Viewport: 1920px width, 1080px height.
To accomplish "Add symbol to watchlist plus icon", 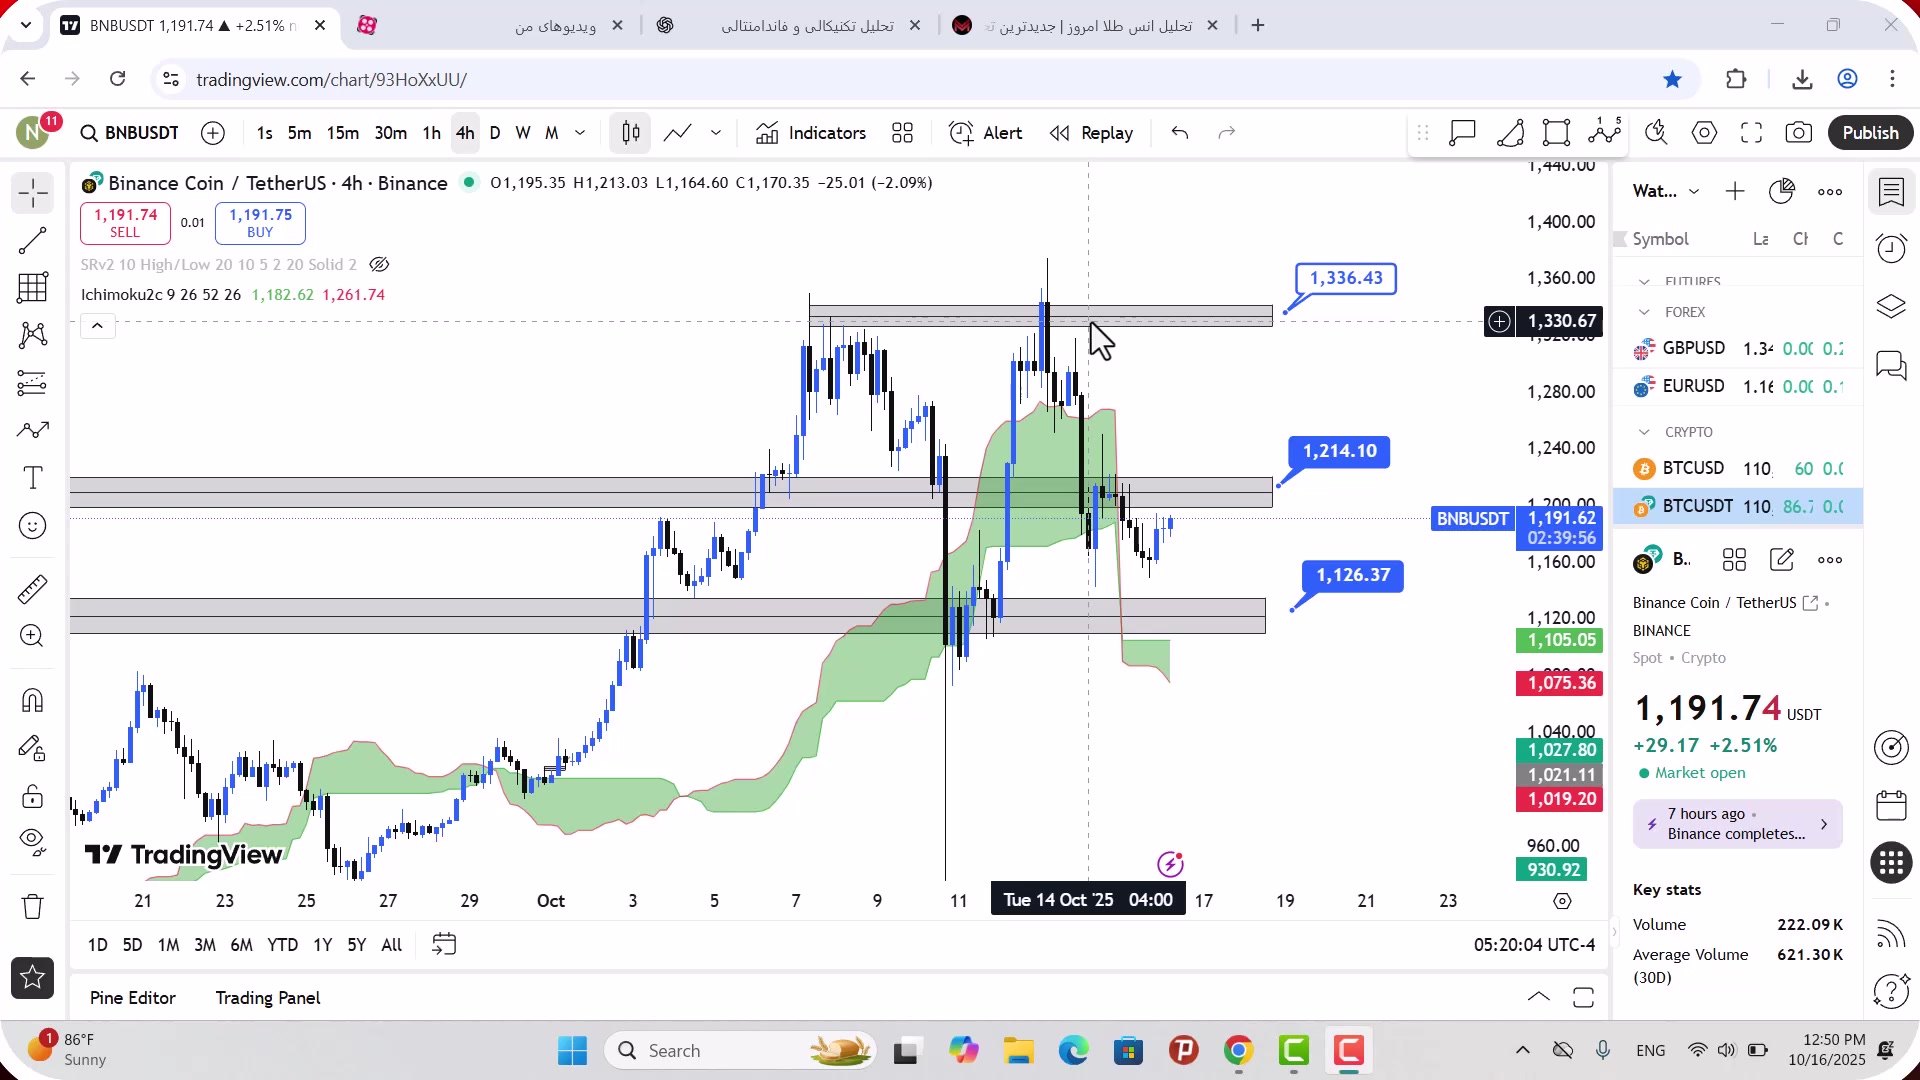I will point(1735,192).
